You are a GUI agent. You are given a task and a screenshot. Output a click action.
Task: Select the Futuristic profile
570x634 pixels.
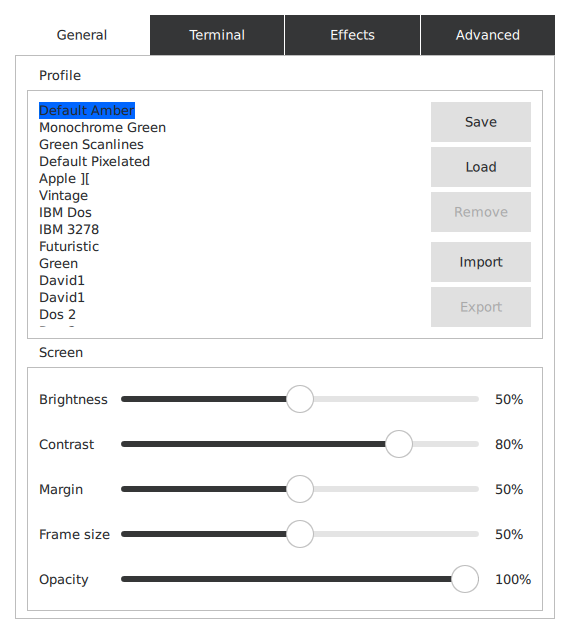69,247
